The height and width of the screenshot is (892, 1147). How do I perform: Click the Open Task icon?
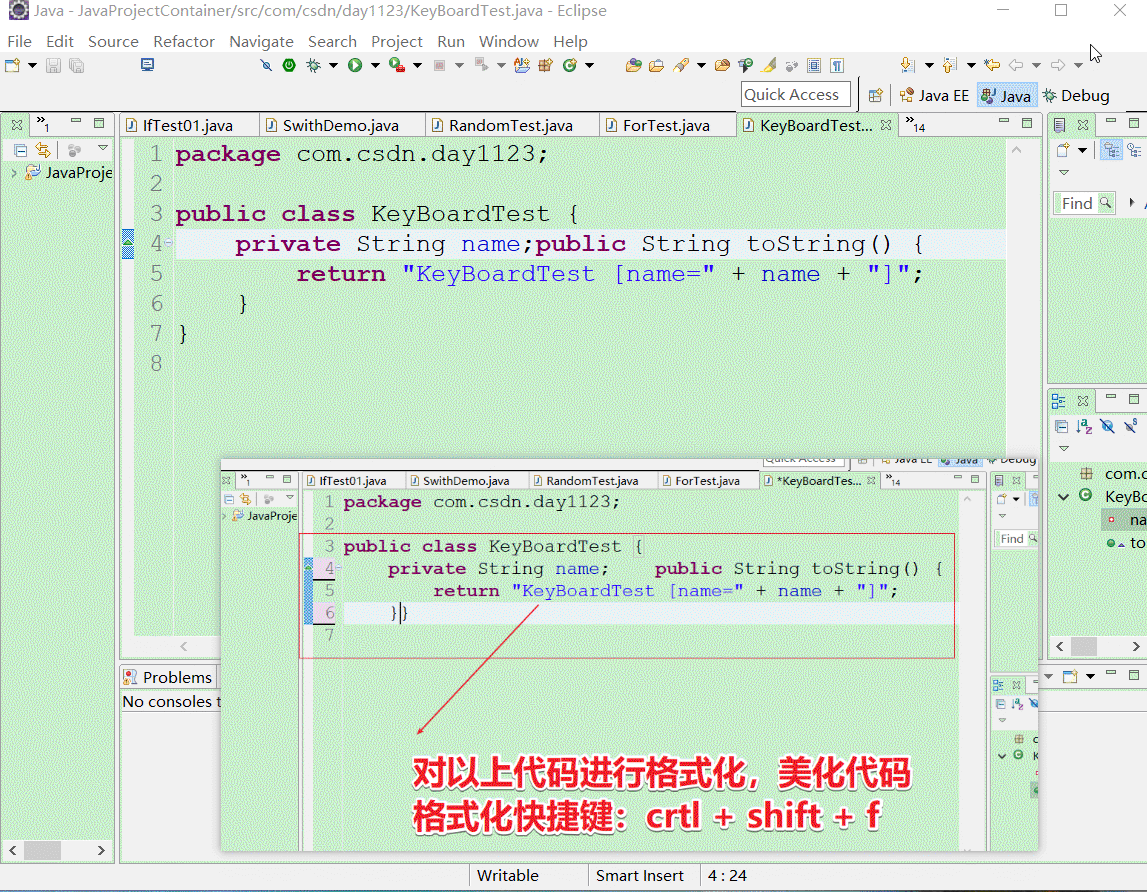(x=656, y=65)
